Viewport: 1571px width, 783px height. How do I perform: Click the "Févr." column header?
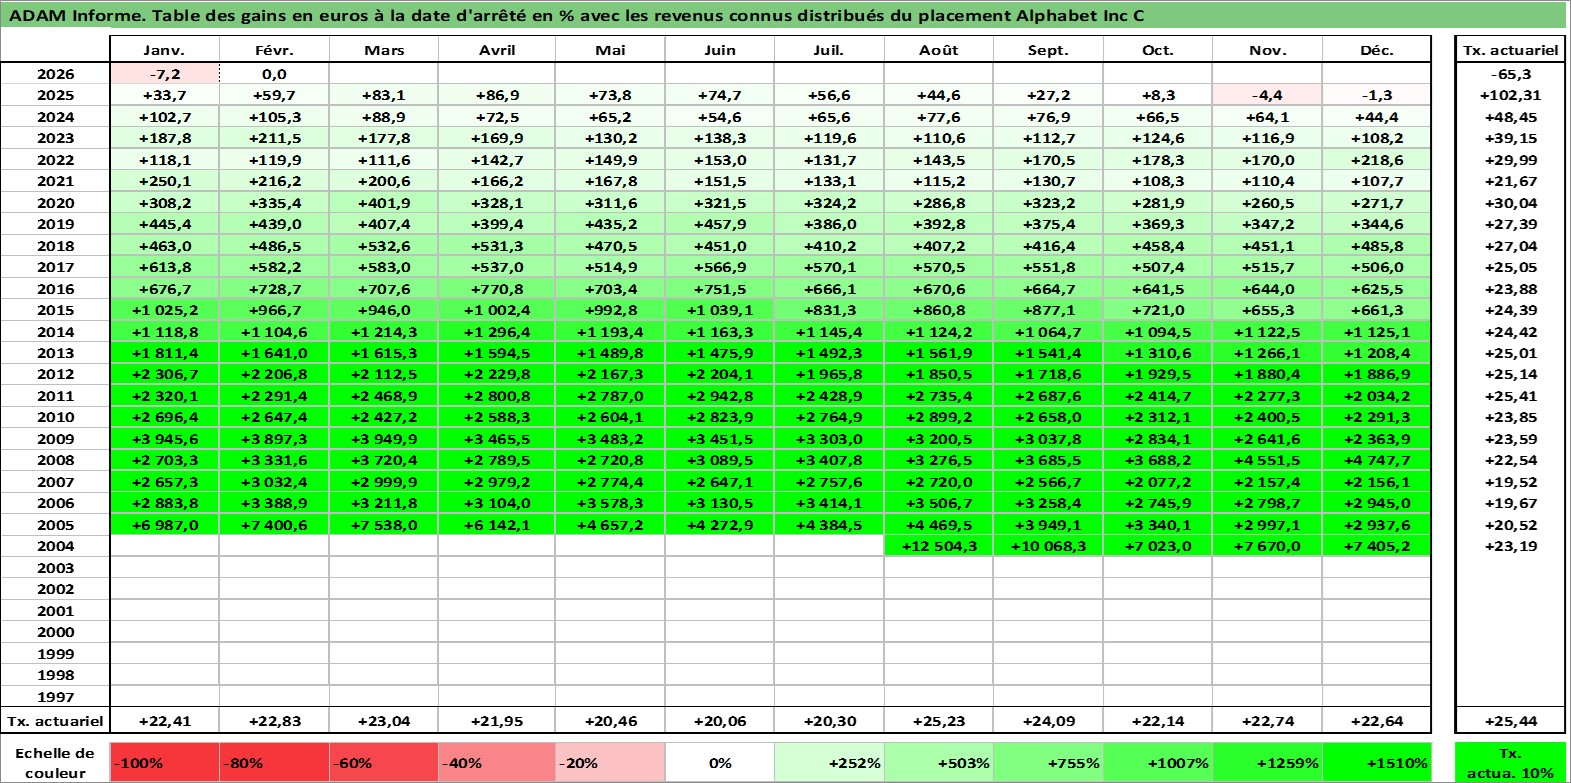pos(274,50)
